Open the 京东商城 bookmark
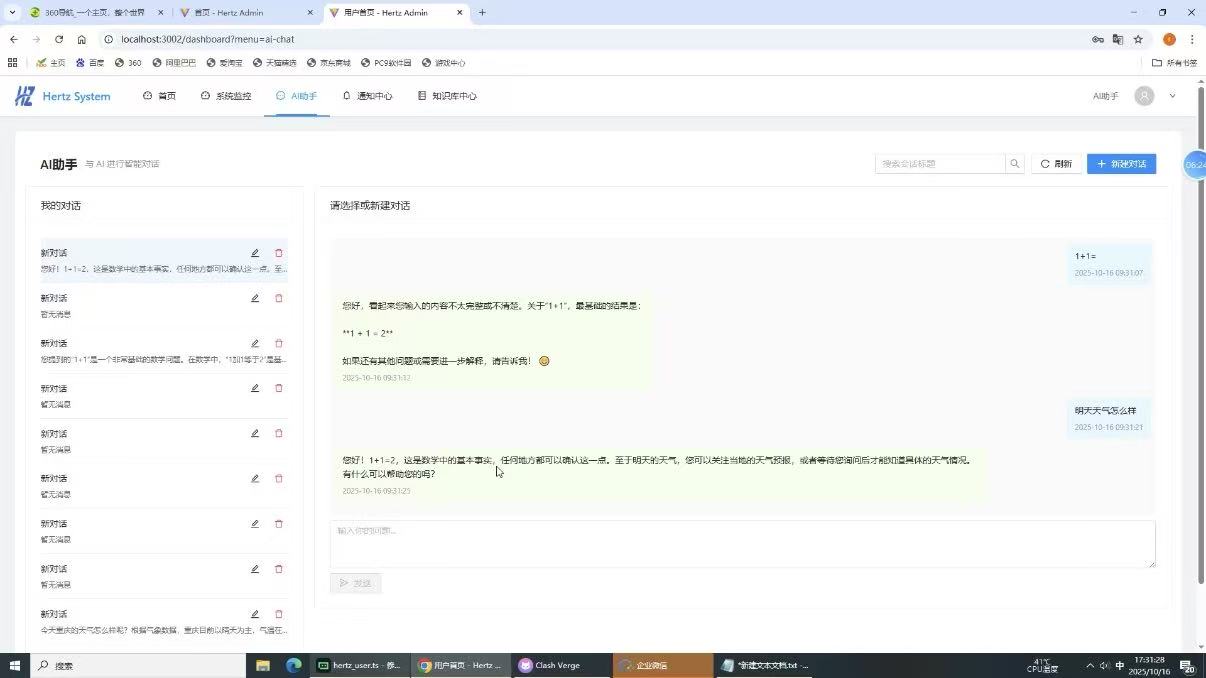The image size is (1206, 678). click(327, 62)
